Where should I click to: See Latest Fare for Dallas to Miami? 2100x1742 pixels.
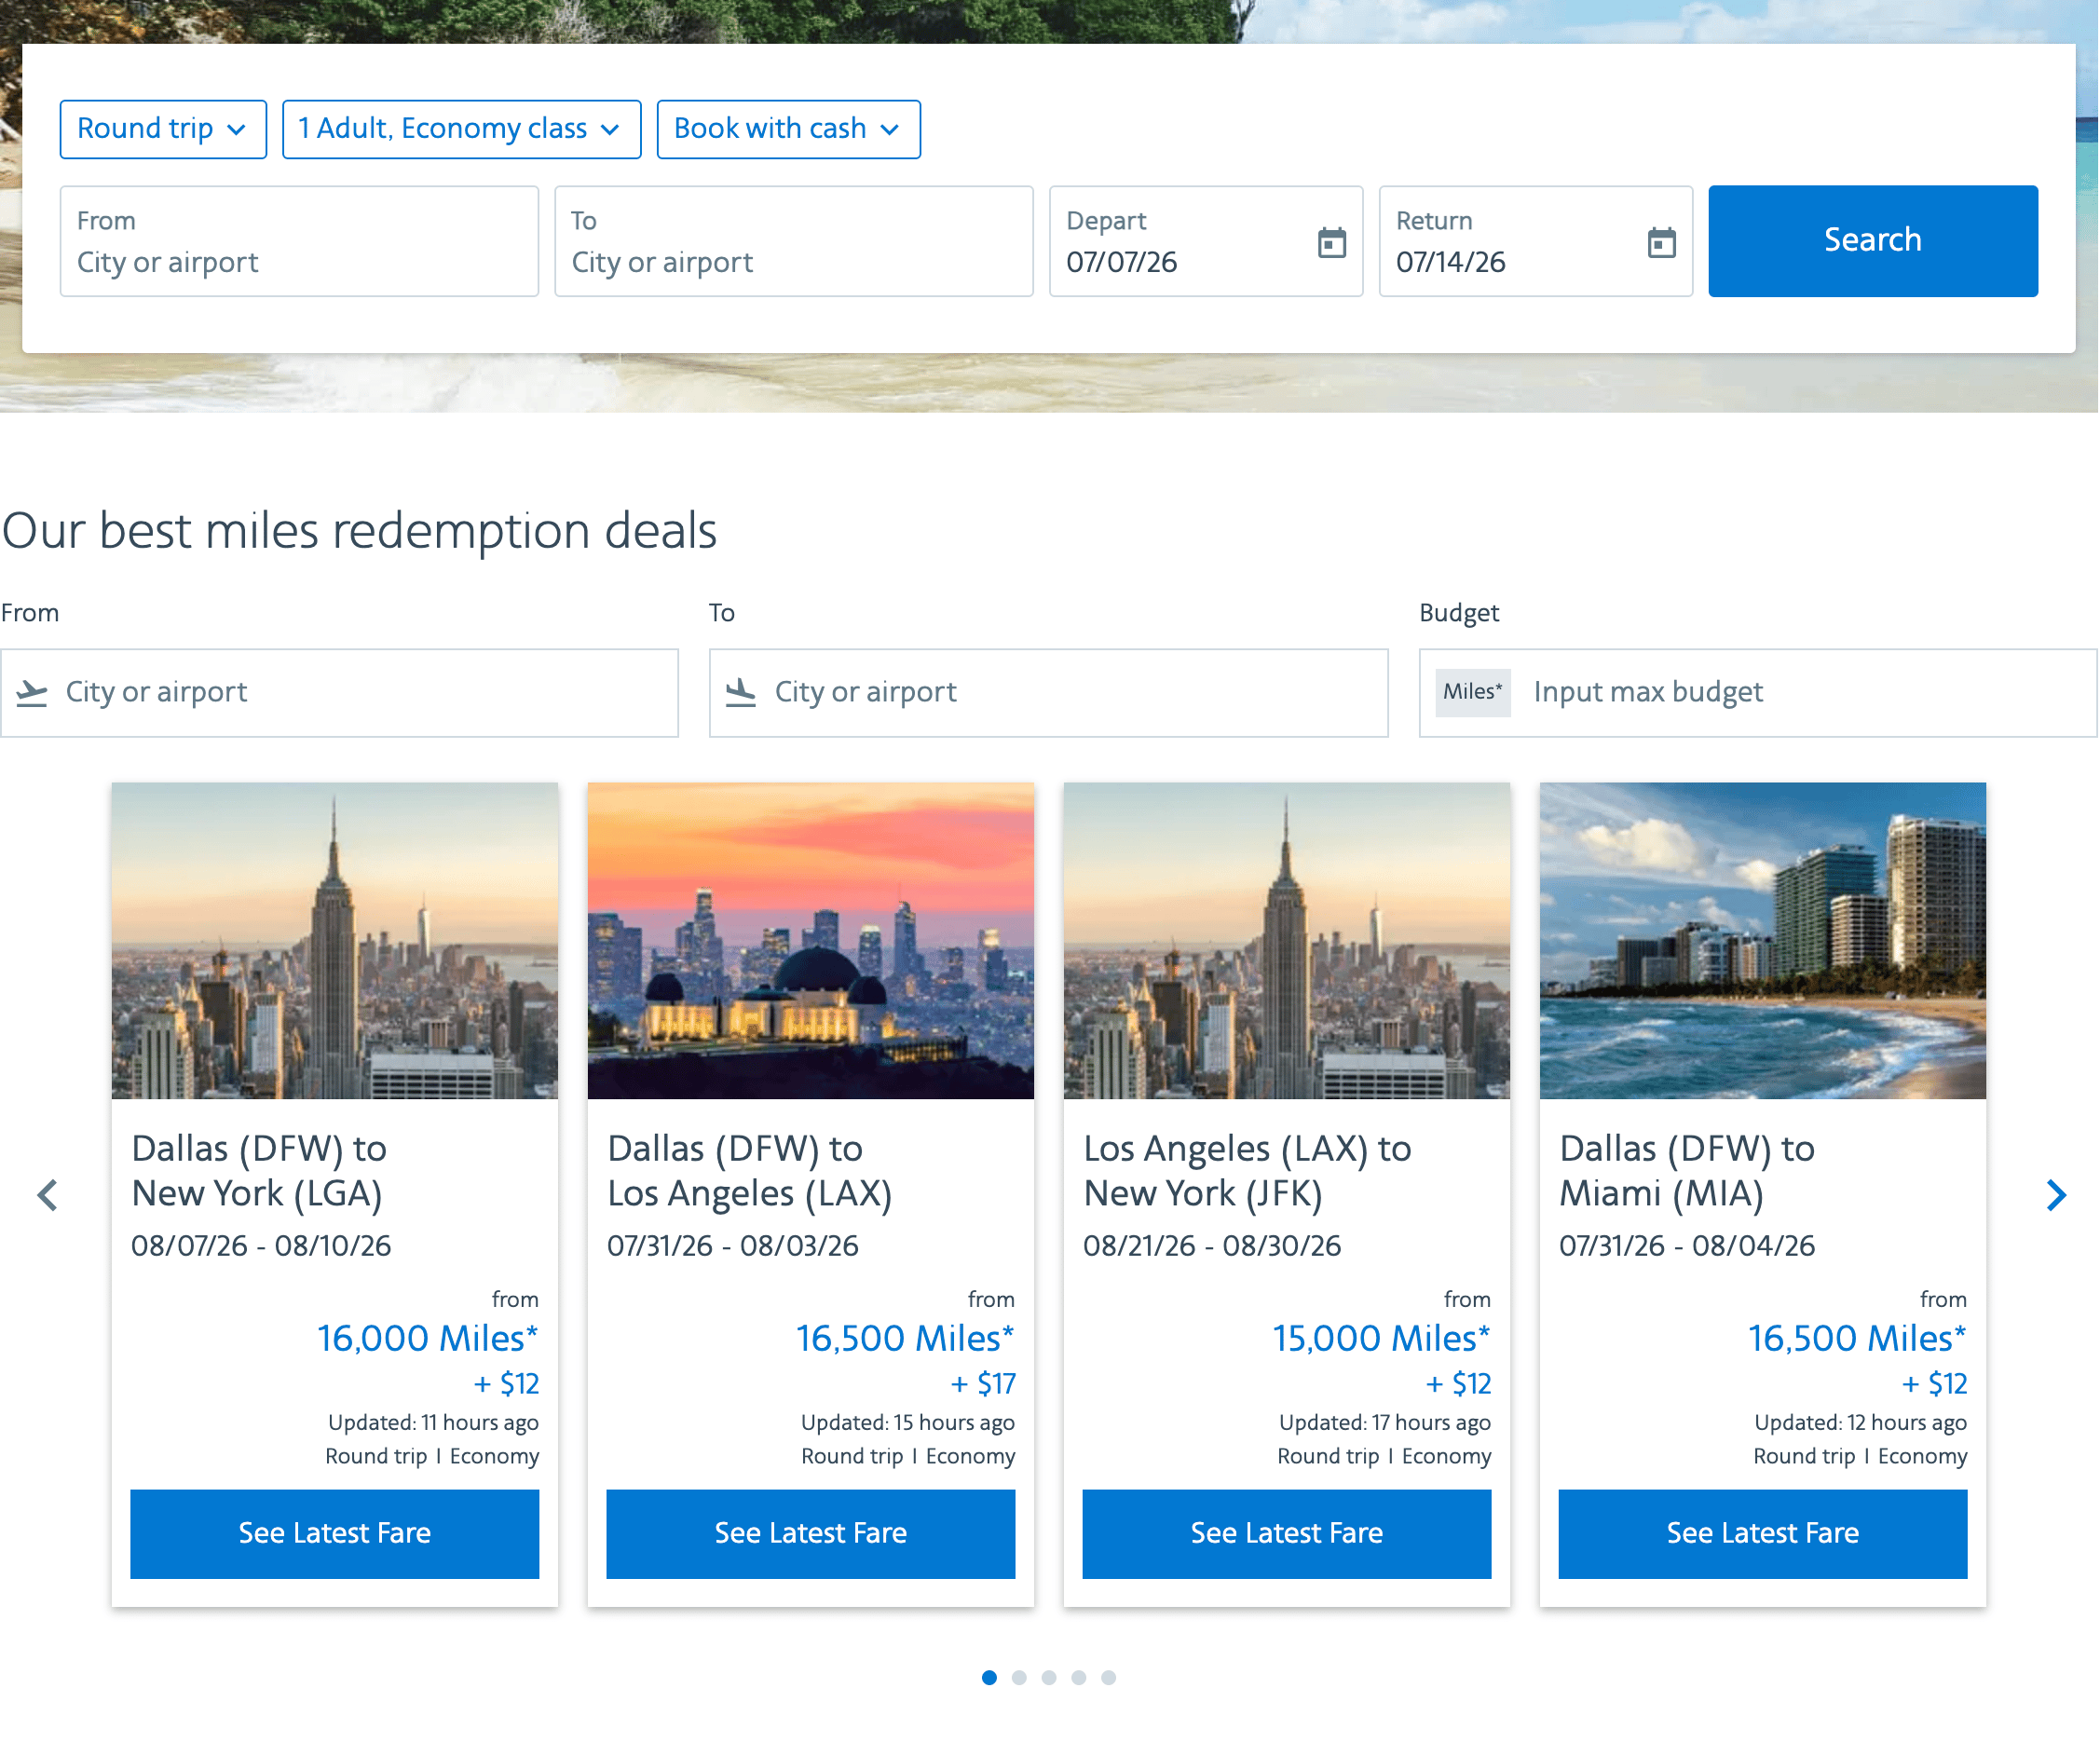click(1762, 1534)
